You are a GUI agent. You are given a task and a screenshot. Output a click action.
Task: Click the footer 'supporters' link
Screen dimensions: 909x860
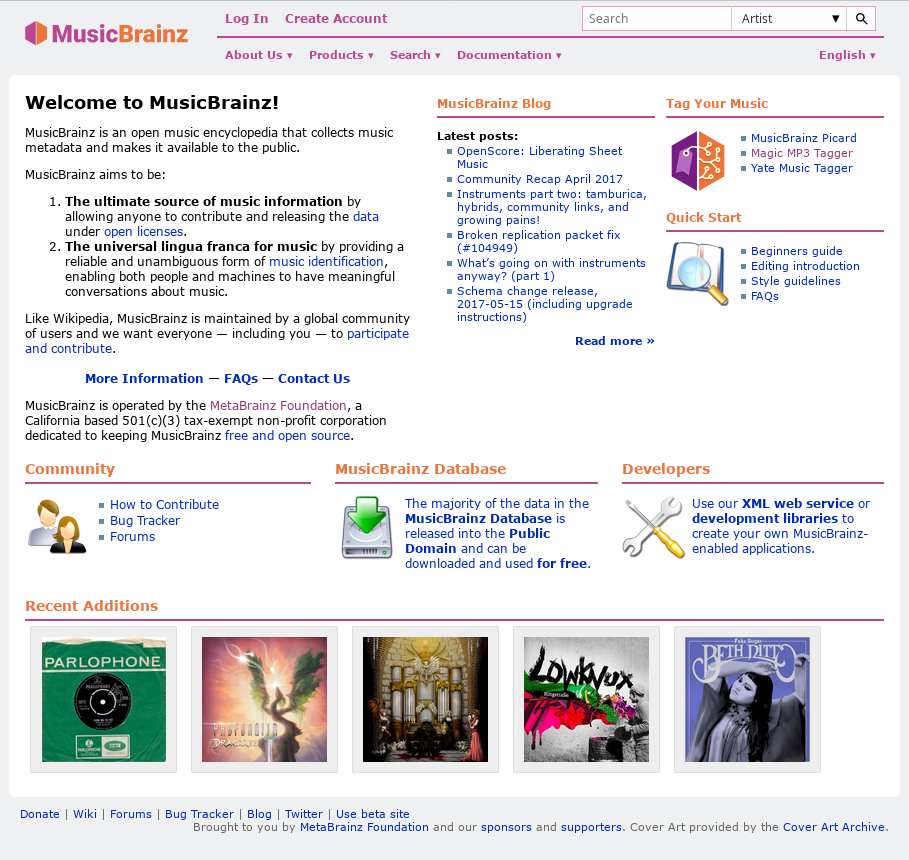pyautogui.click(x=591, y=827)
